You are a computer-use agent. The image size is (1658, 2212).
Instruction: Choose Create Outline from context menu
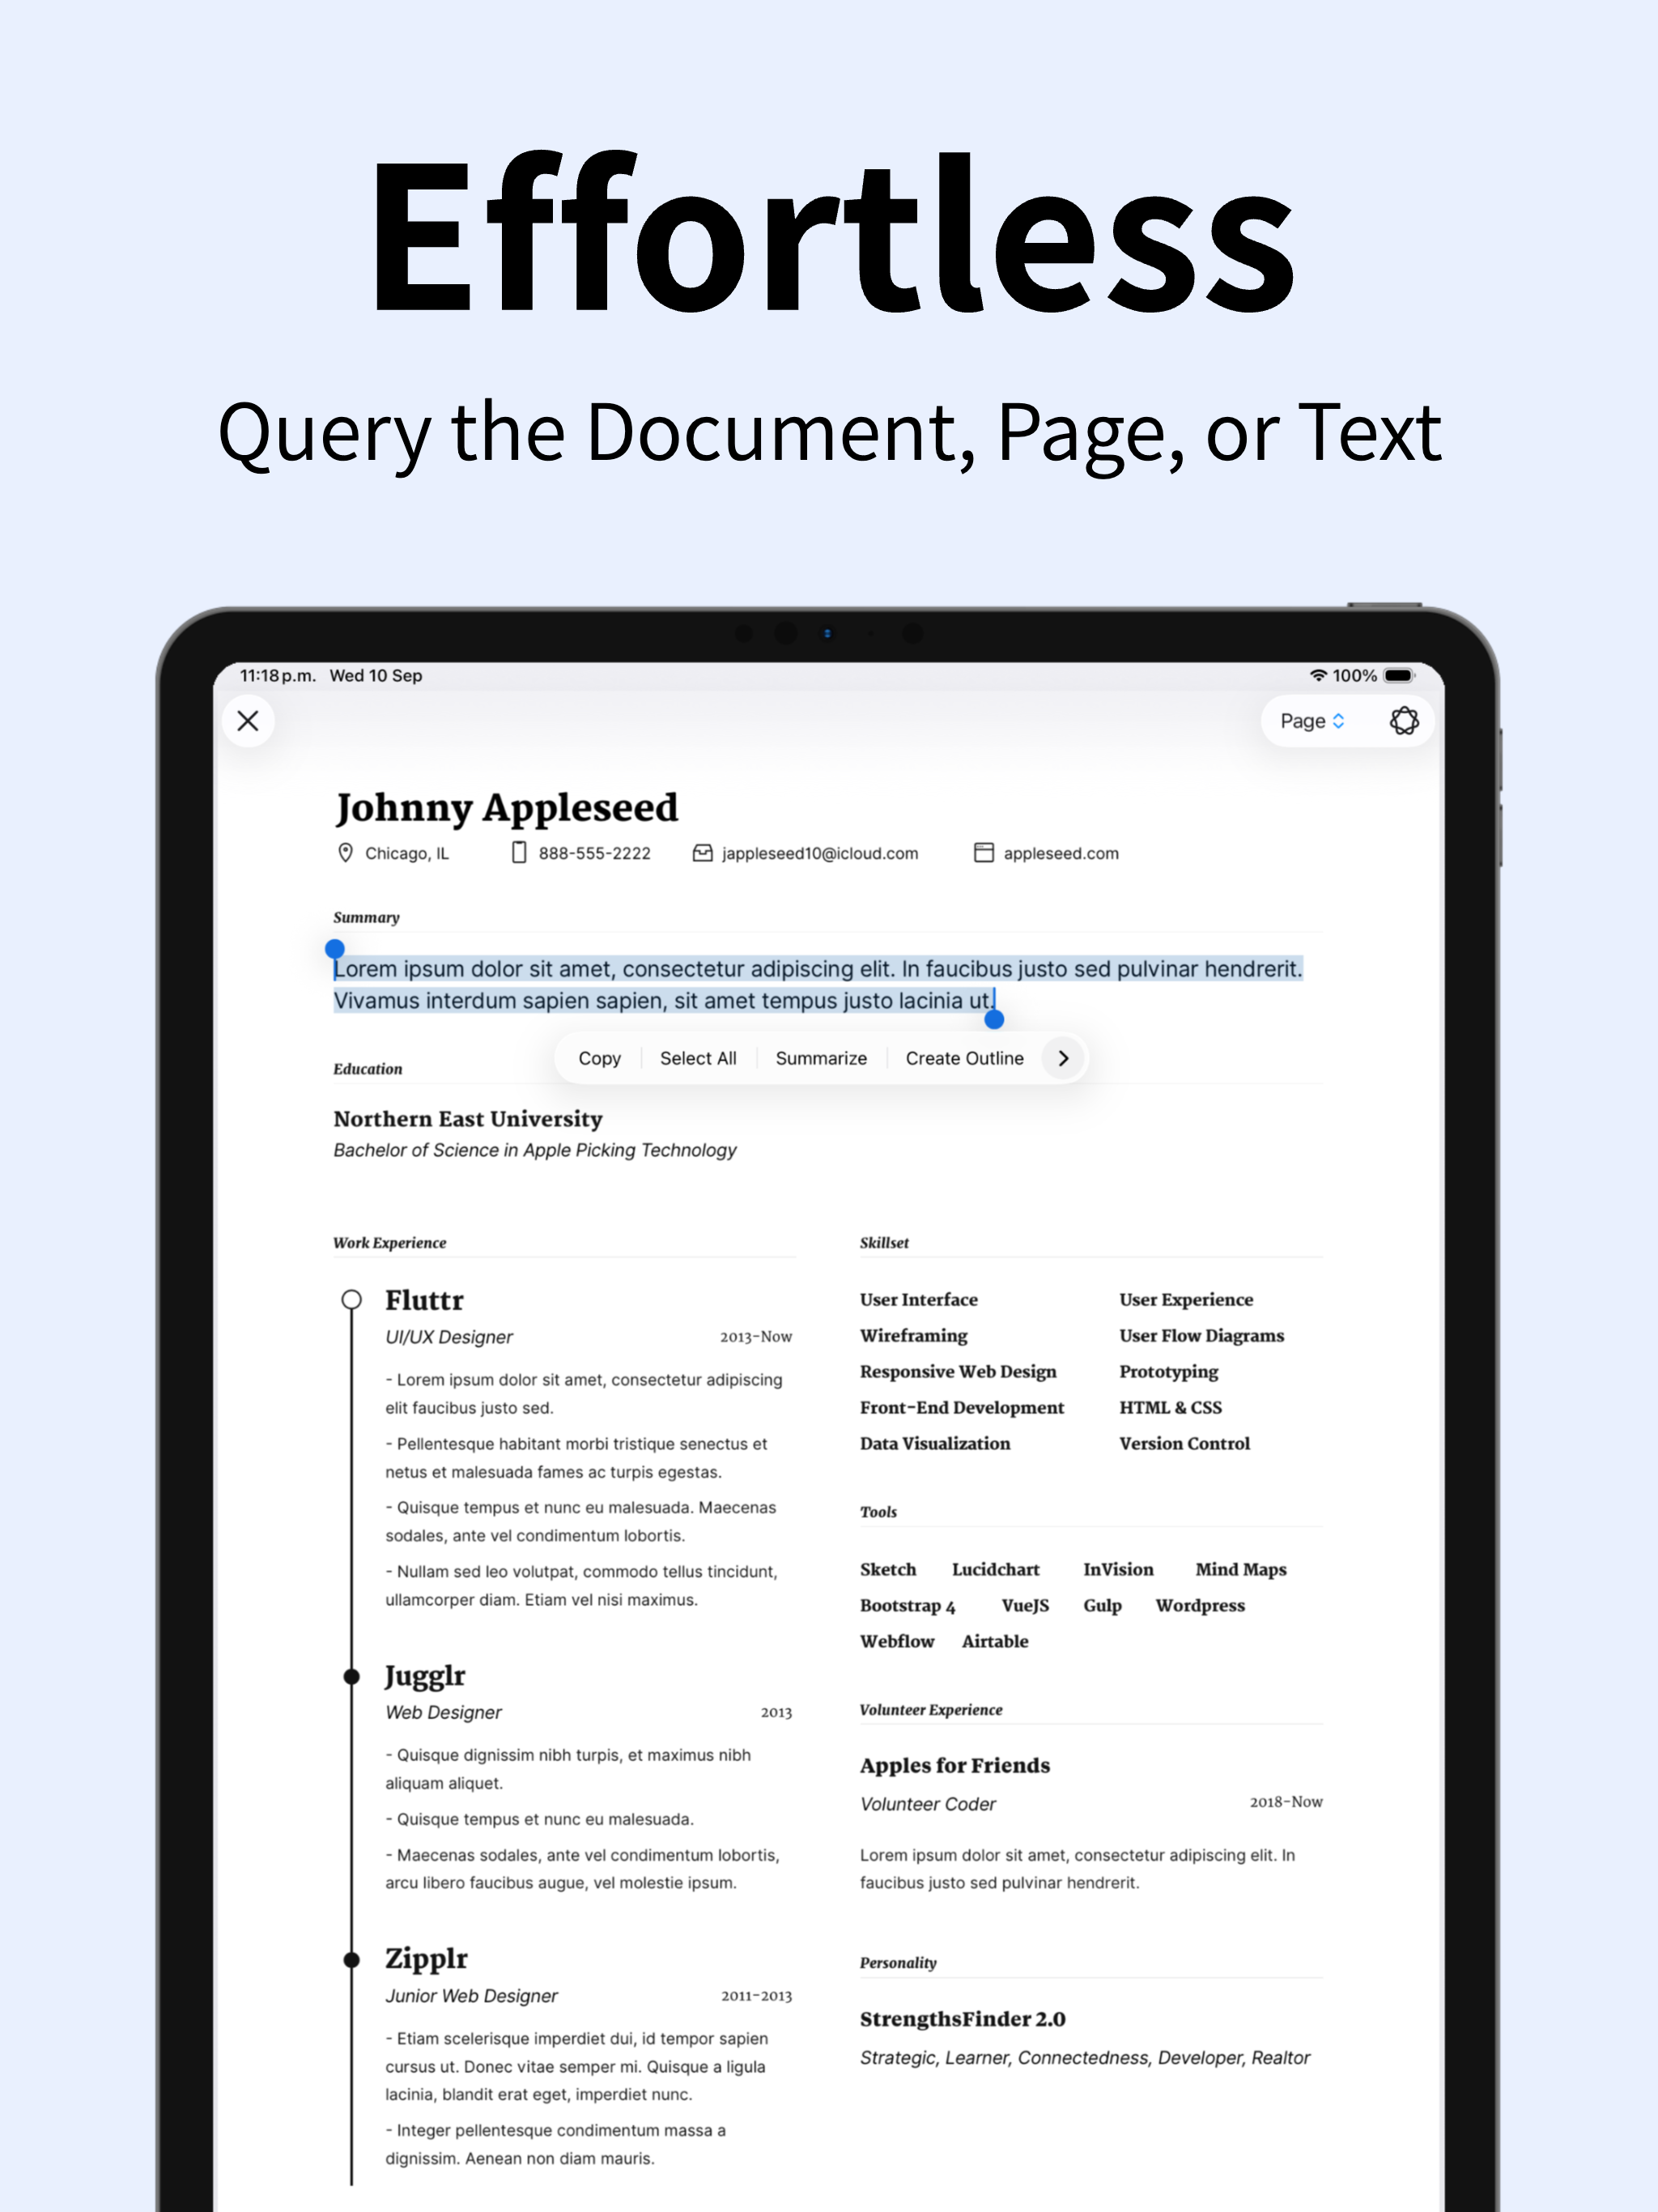pos(964,1058)
